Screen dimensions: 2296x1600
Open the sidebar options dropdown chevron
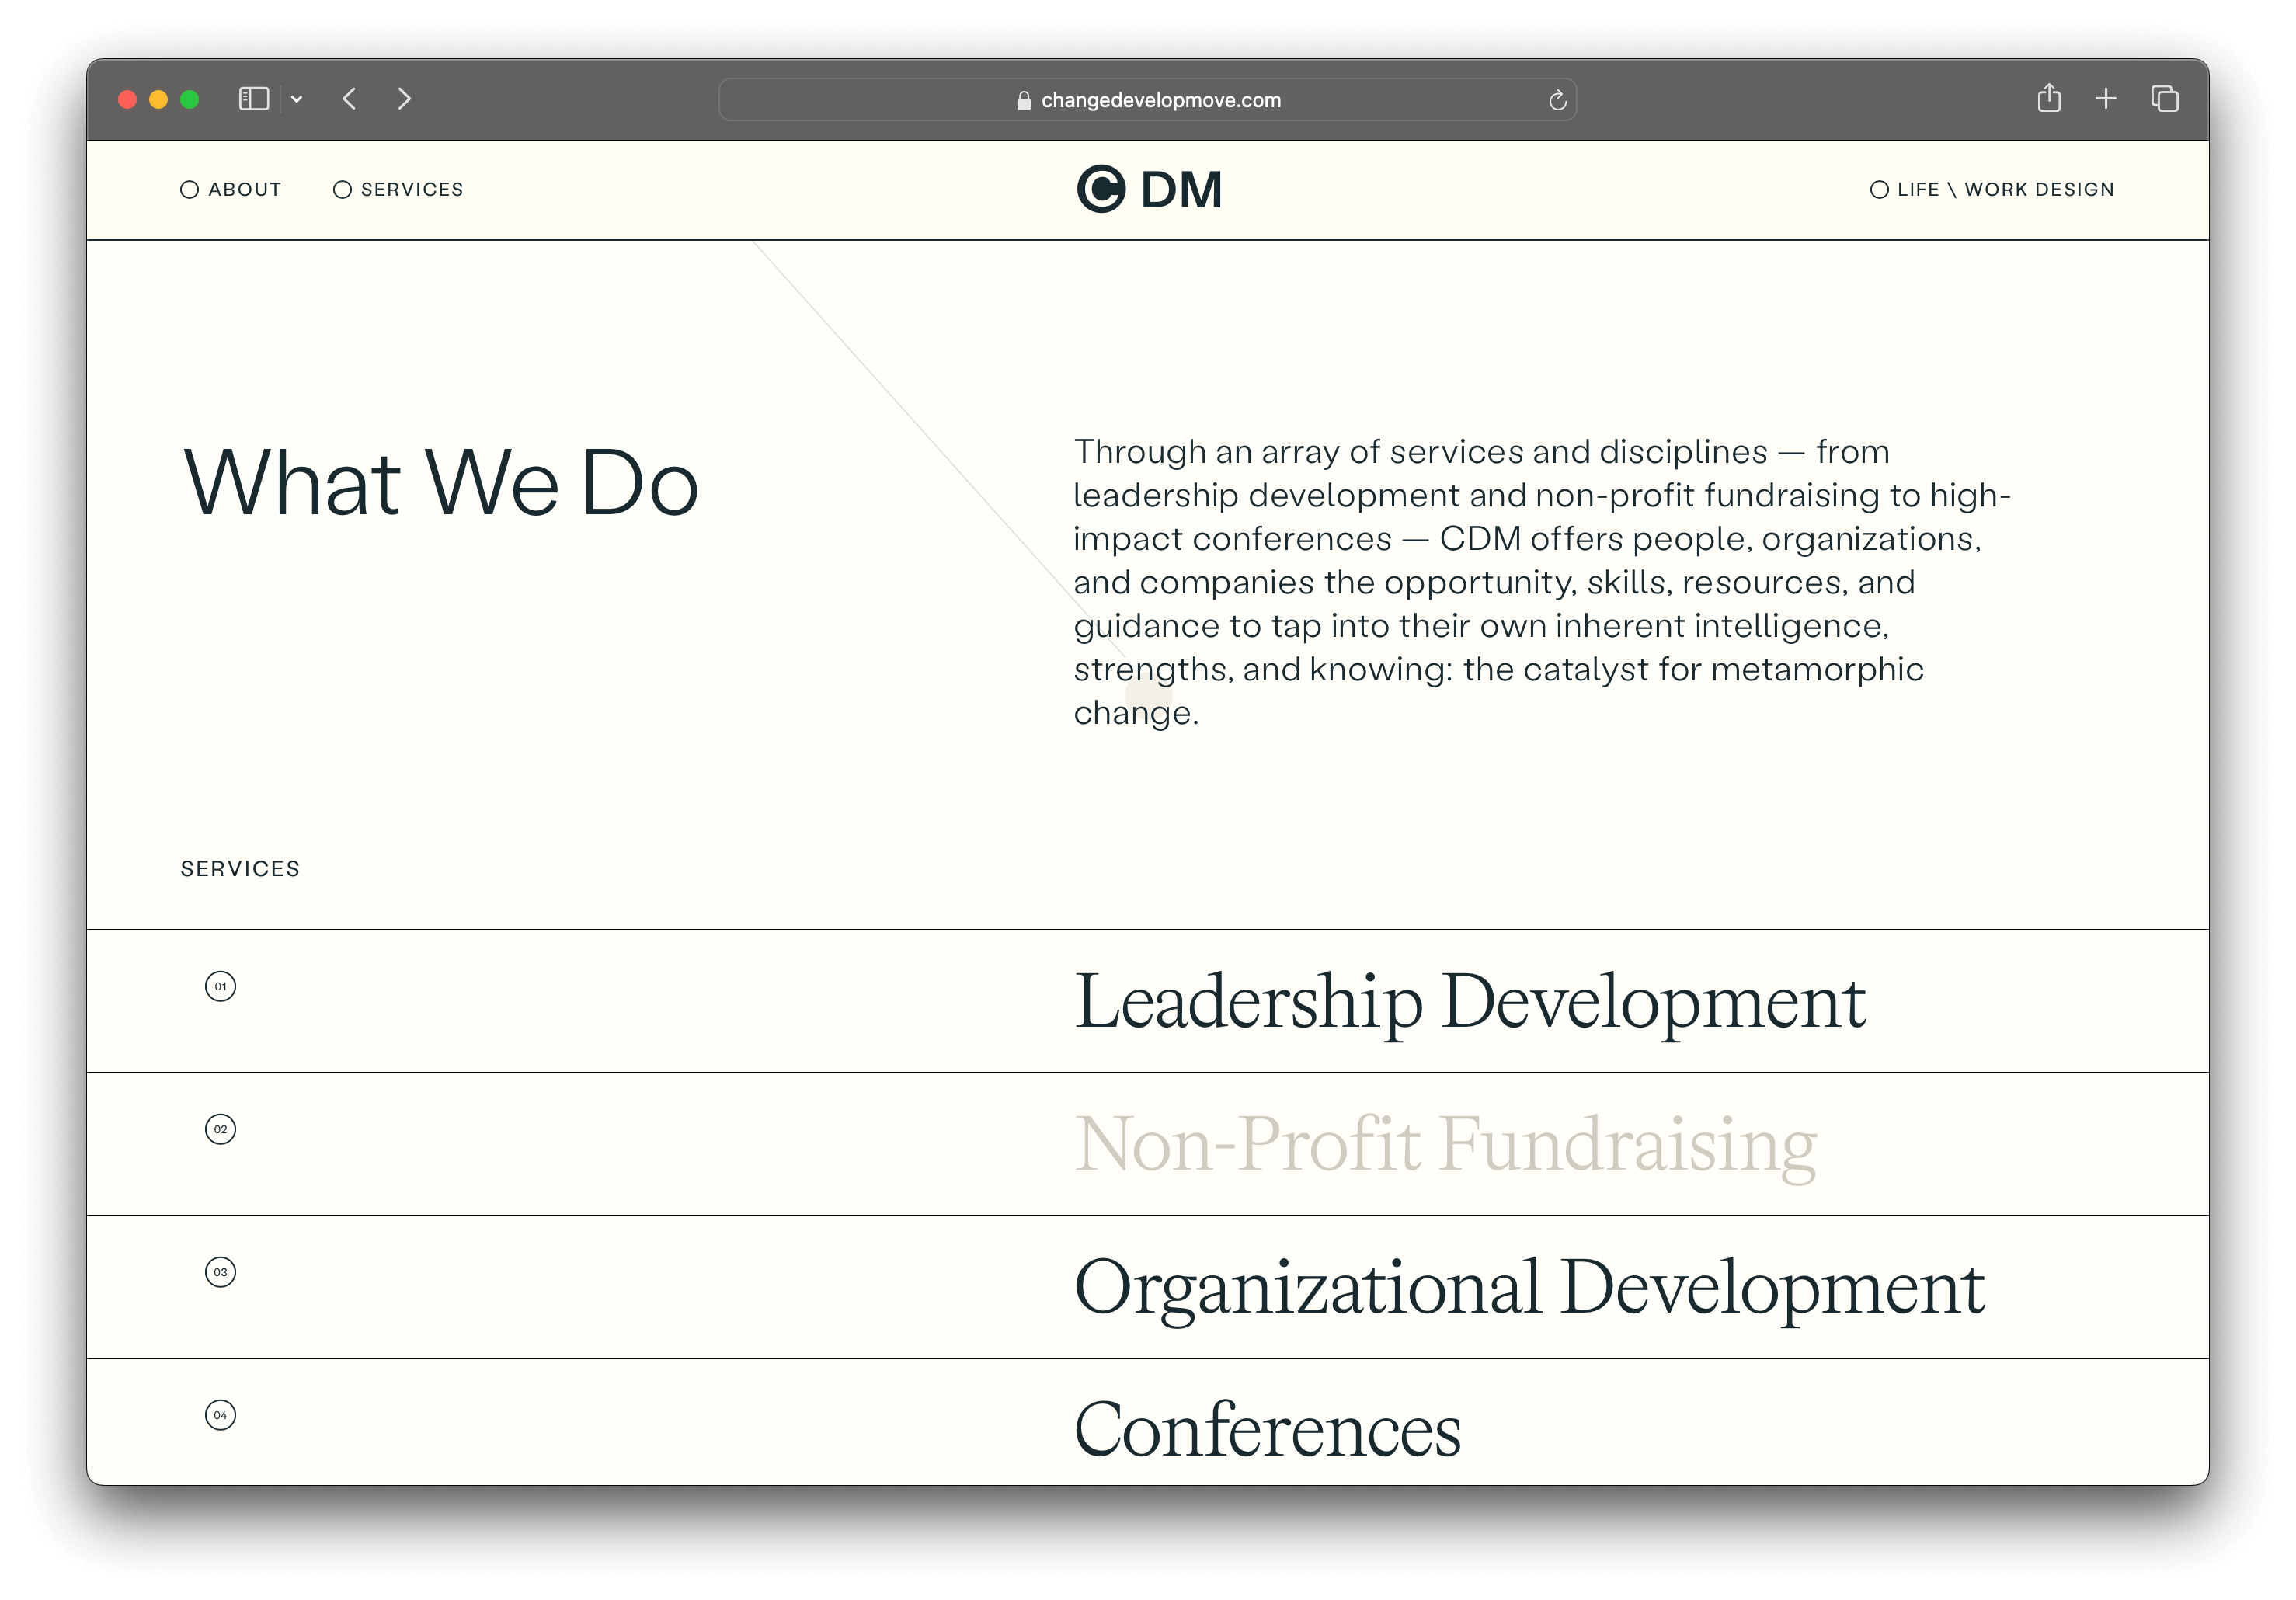click(297, 99)
